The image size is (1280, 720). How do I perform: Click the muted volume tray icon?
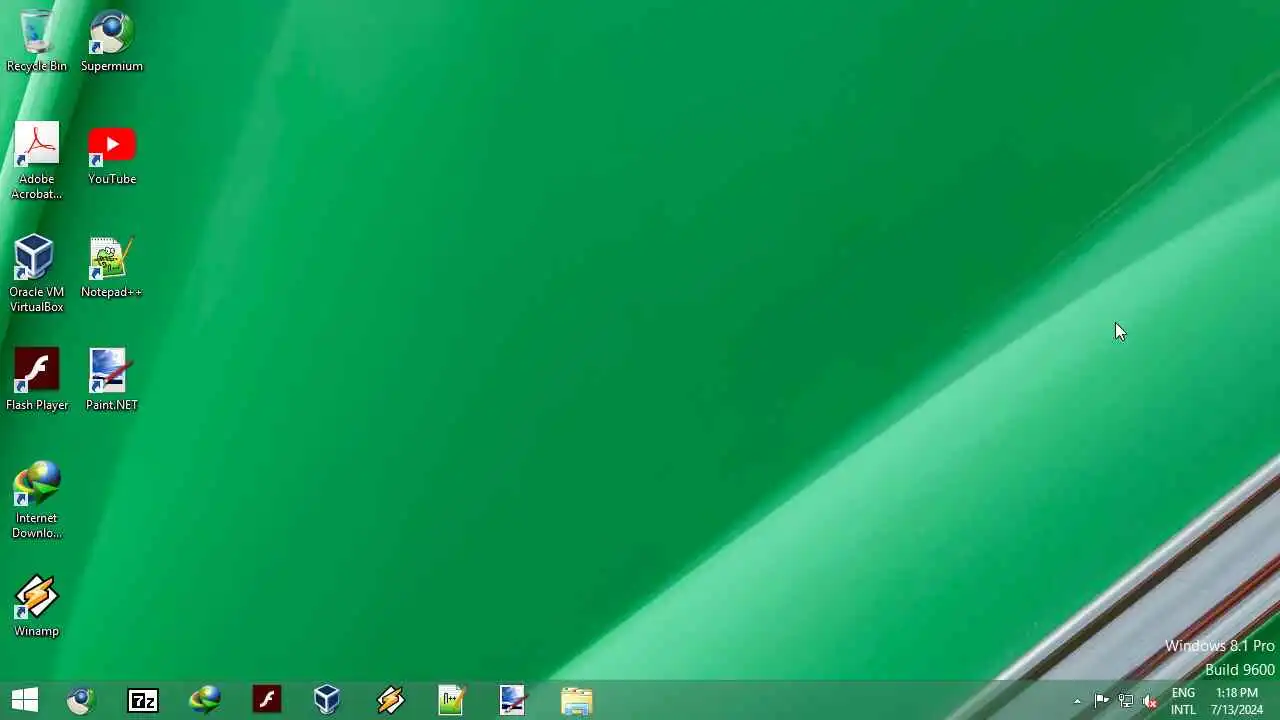pyautogui.click(x=1150, y=701)
